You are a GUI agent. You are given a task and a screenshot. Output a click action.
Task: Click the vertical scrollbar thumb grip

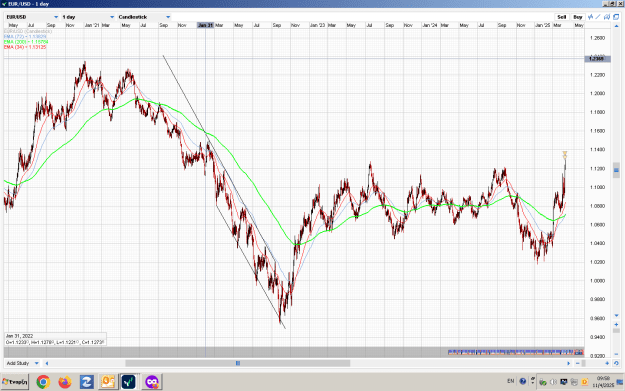[x=616, y=170]
